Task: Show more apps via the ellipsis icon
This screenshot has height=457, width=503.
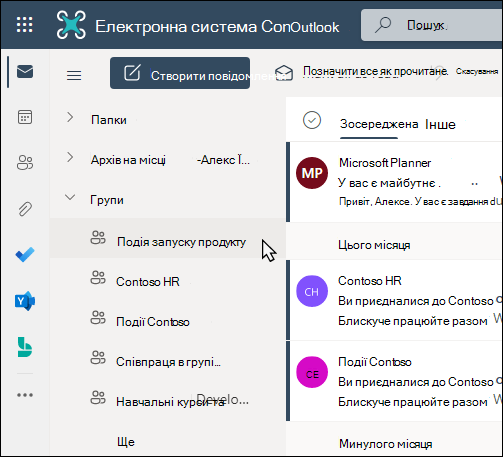Action: pyautogui.click(x=25, y=395)
